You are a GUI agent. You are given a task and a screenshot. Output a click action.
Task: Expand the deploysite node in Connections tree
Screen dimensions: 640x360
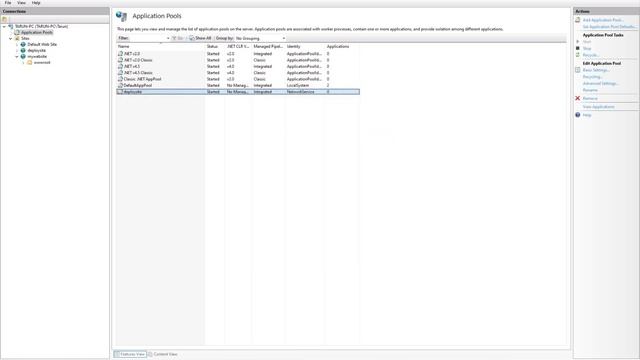tap(17, 50)
